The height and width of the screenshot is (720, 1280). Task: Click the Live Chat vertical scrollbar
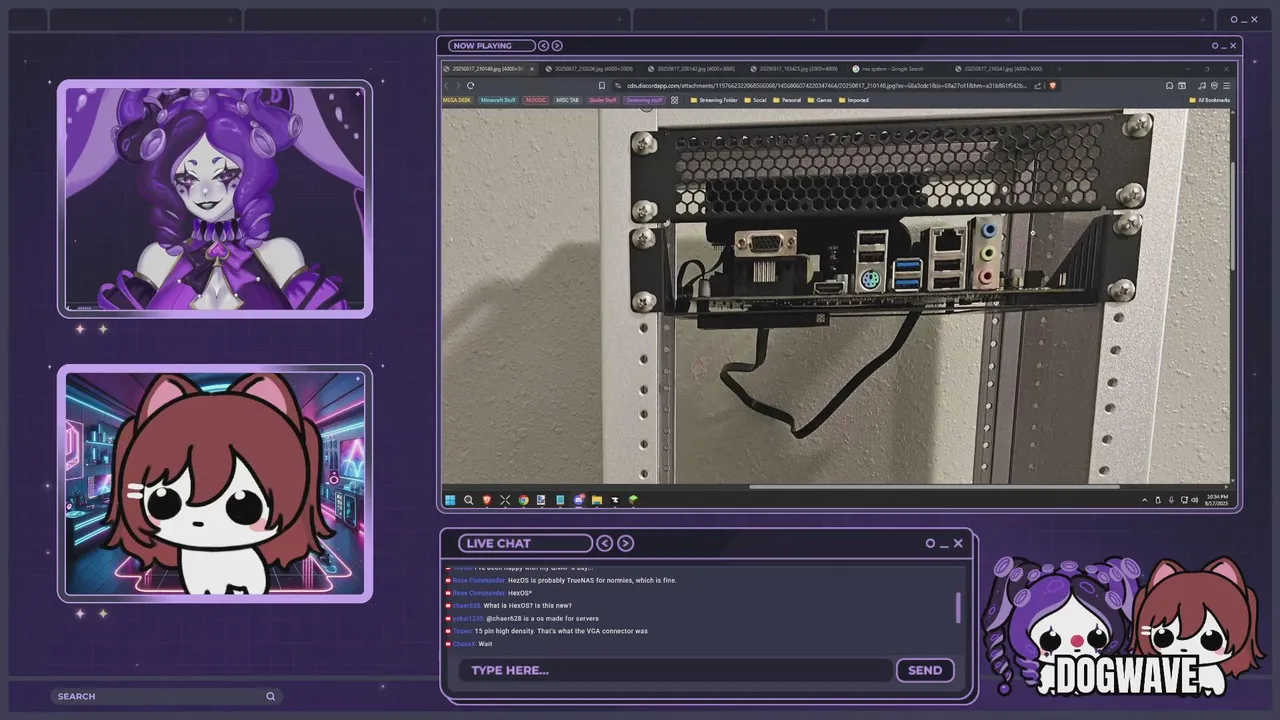pyautogui.click(x=959, y=607)
